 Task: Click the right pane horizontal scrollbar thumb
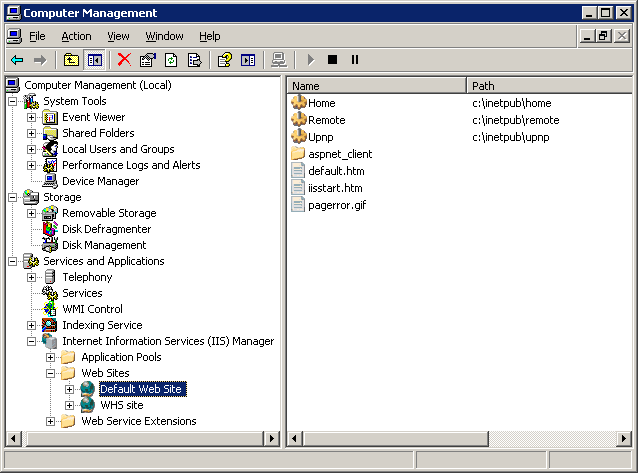[395, 439]
